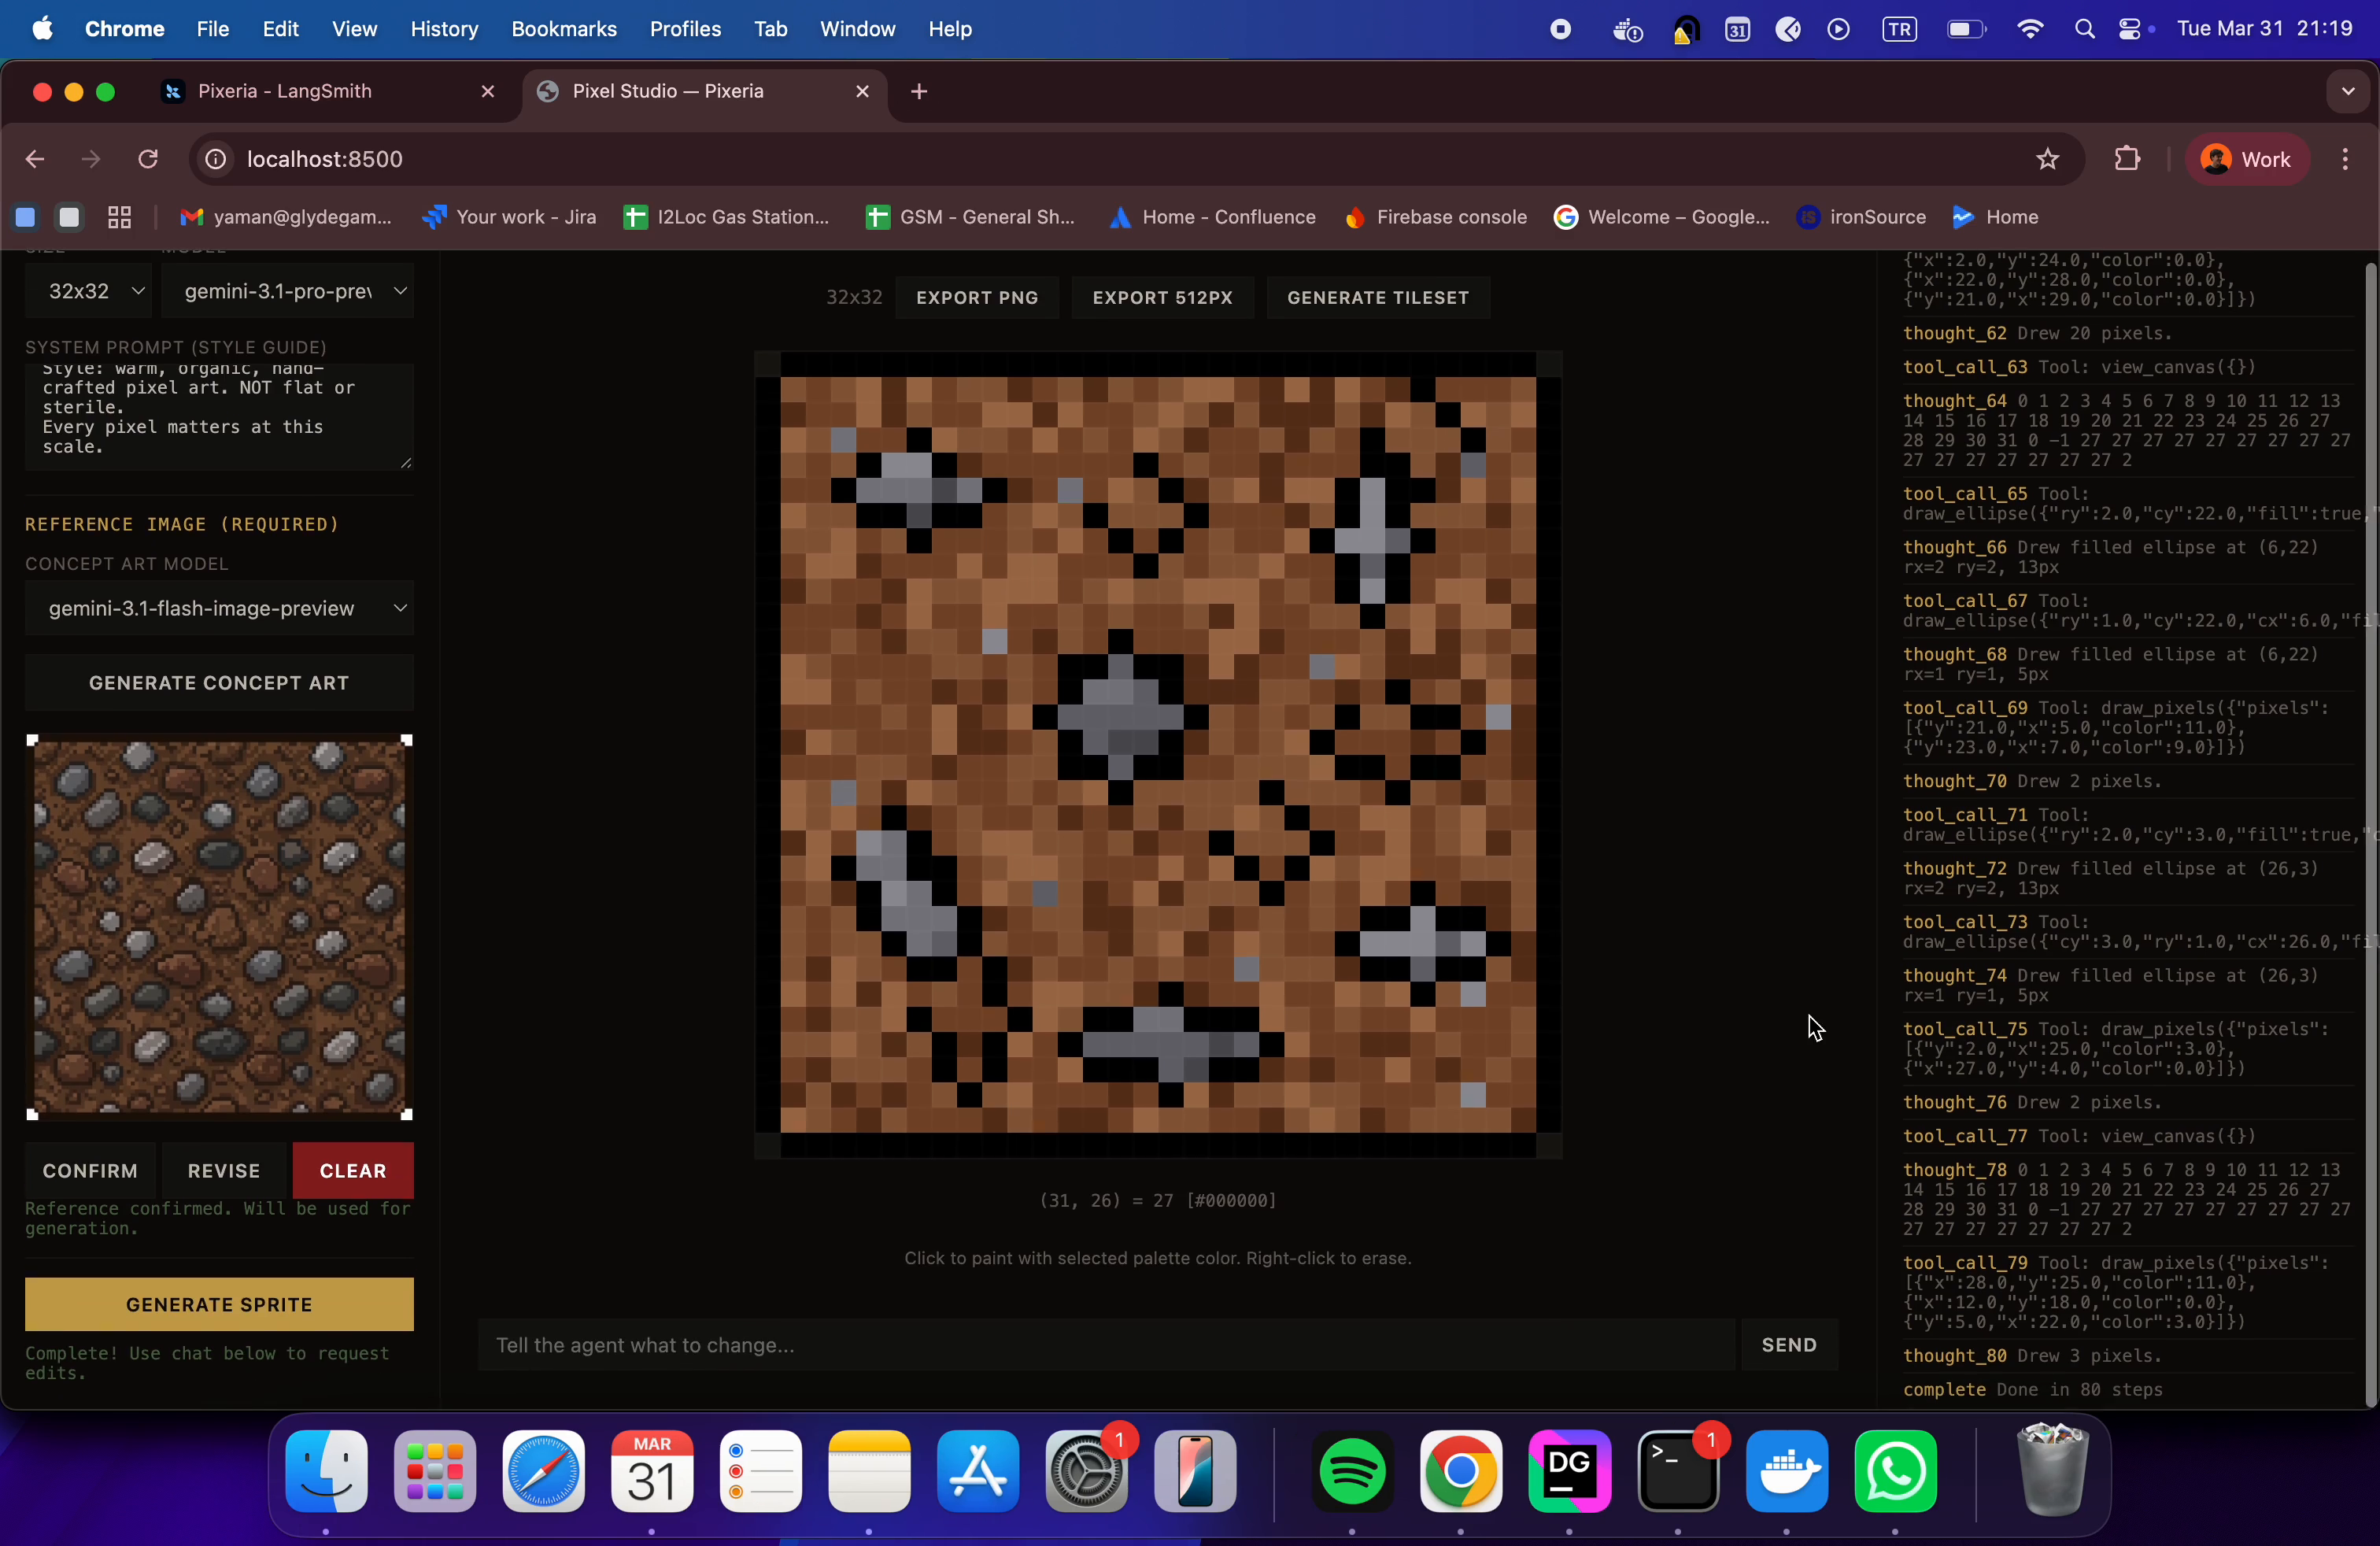2380x1546 pixels.
Task: View site information icon in address bar
Action: click(215, 159)
